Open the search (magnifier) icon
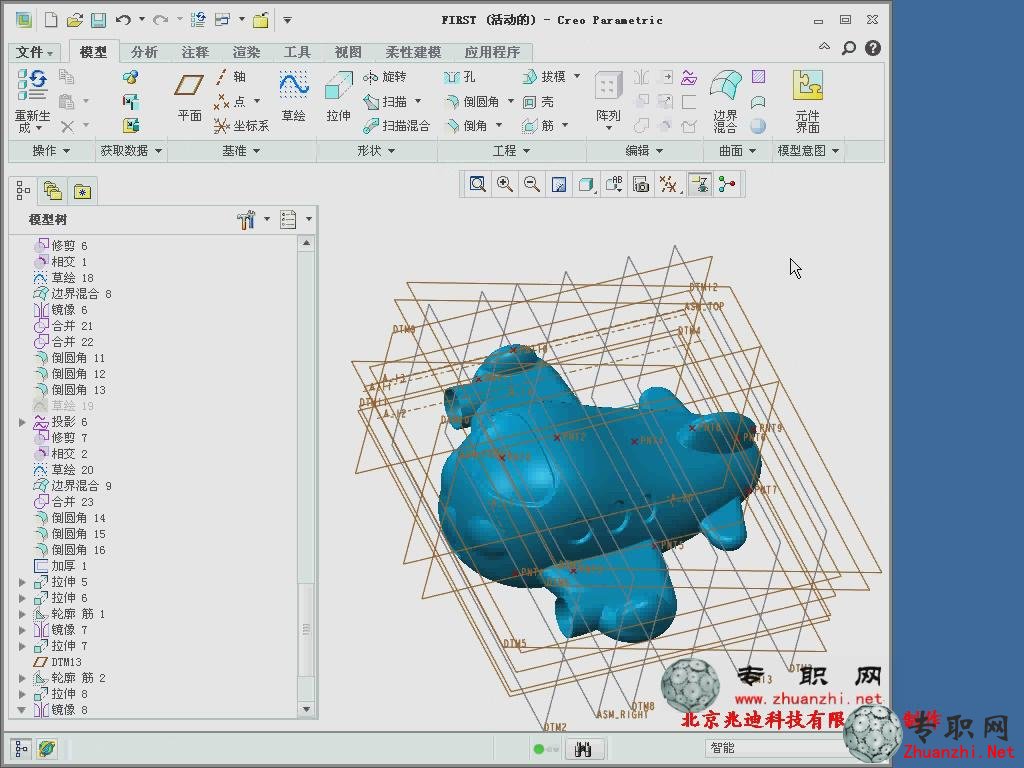1024x768 pixels. (x=848, y=48)
